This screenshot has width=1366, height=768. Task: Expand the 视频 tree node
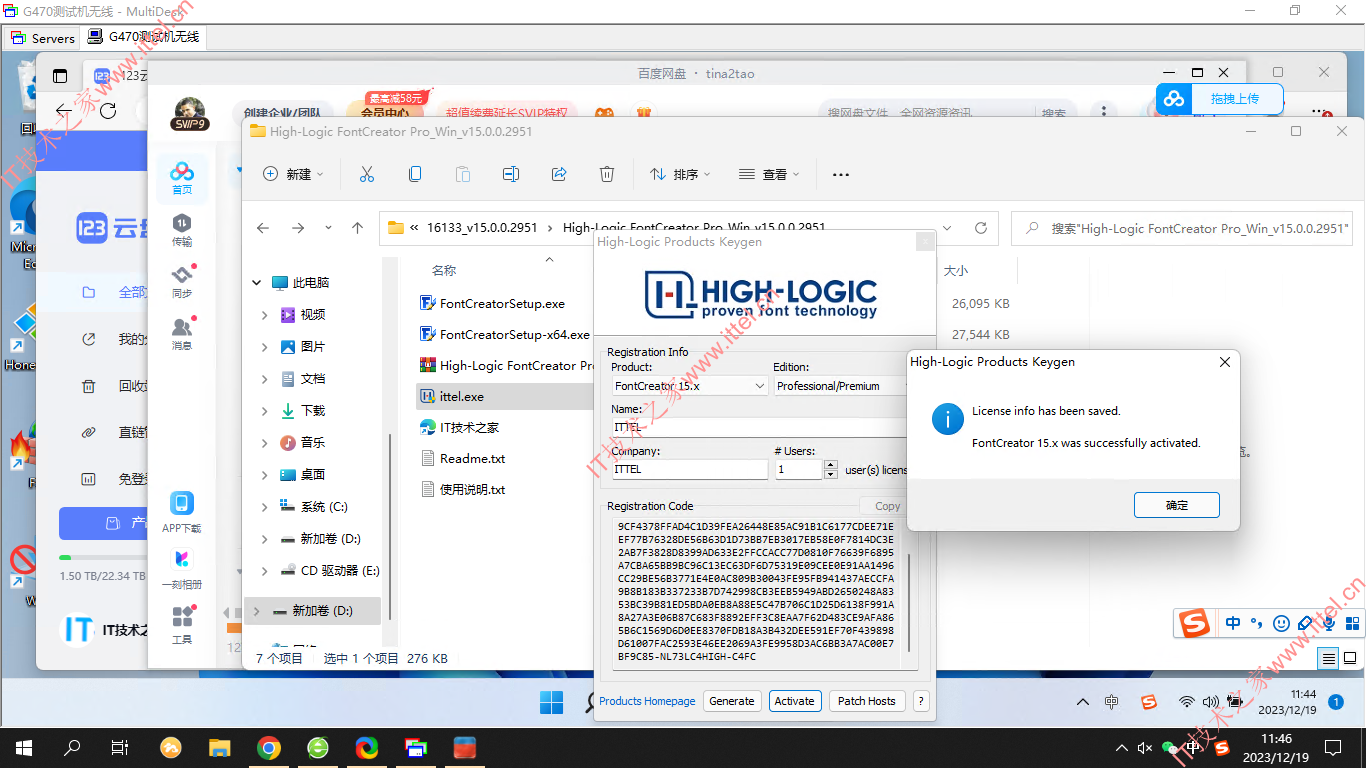coord(264,315)
